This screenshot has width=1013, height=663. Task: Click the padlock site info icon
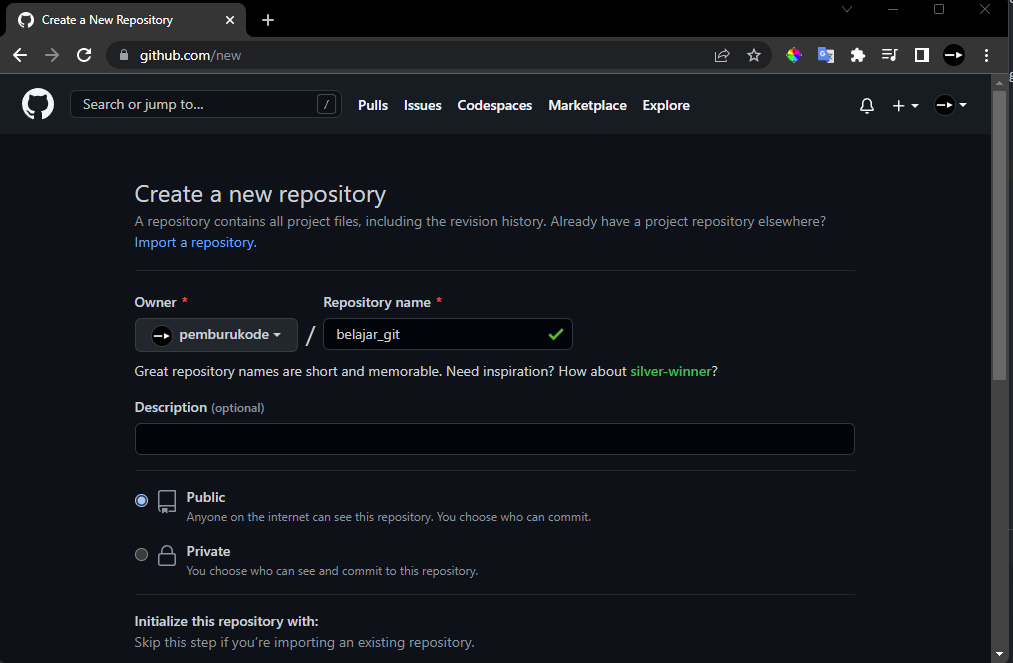click(x=124, y=55)
